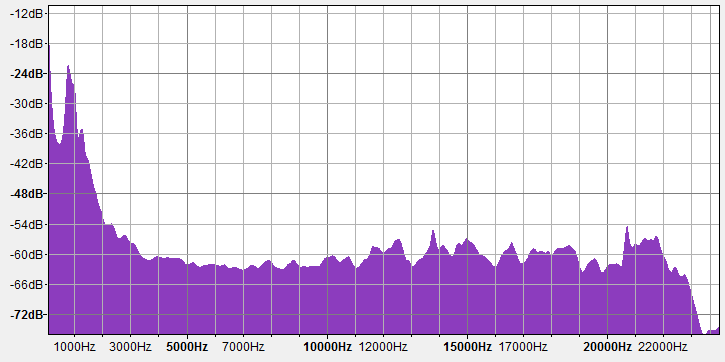Click the 22000Hz frequency label
The image size is (725, 362).
click(663, 347)
